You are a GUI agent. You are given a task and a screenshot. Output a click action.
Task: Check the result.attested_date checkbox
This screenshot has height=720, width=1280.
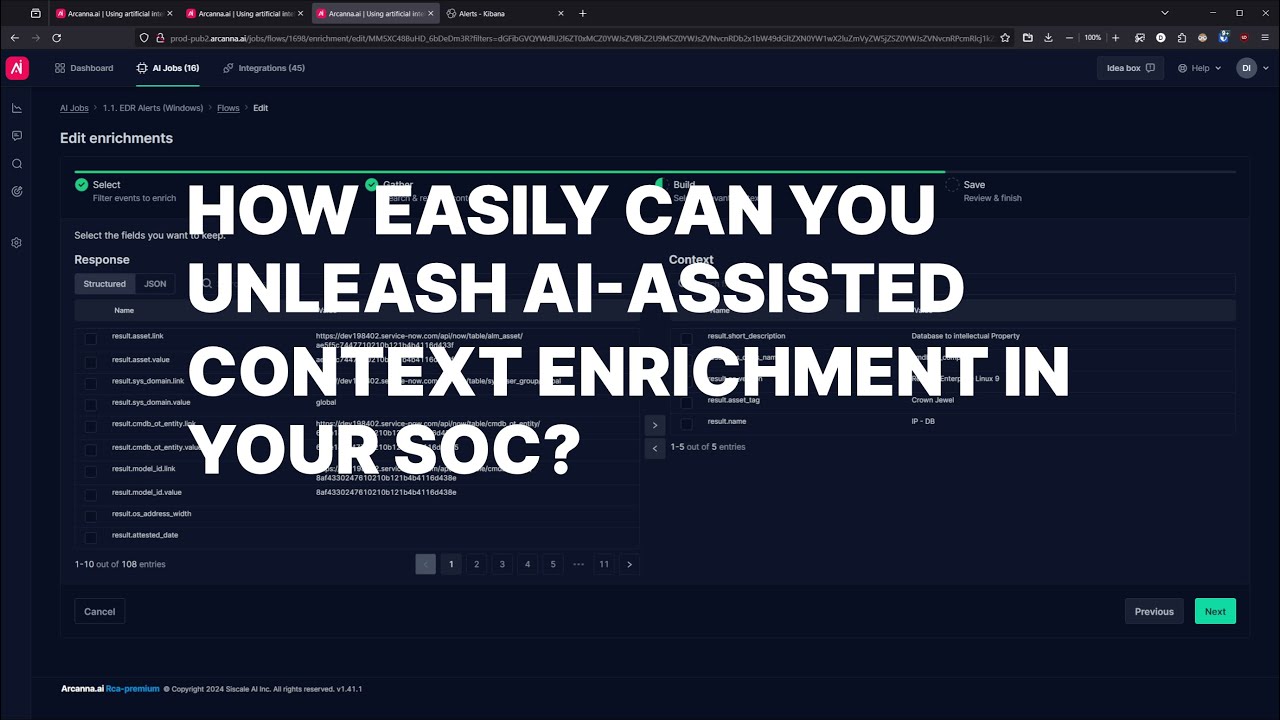(91, 537)
